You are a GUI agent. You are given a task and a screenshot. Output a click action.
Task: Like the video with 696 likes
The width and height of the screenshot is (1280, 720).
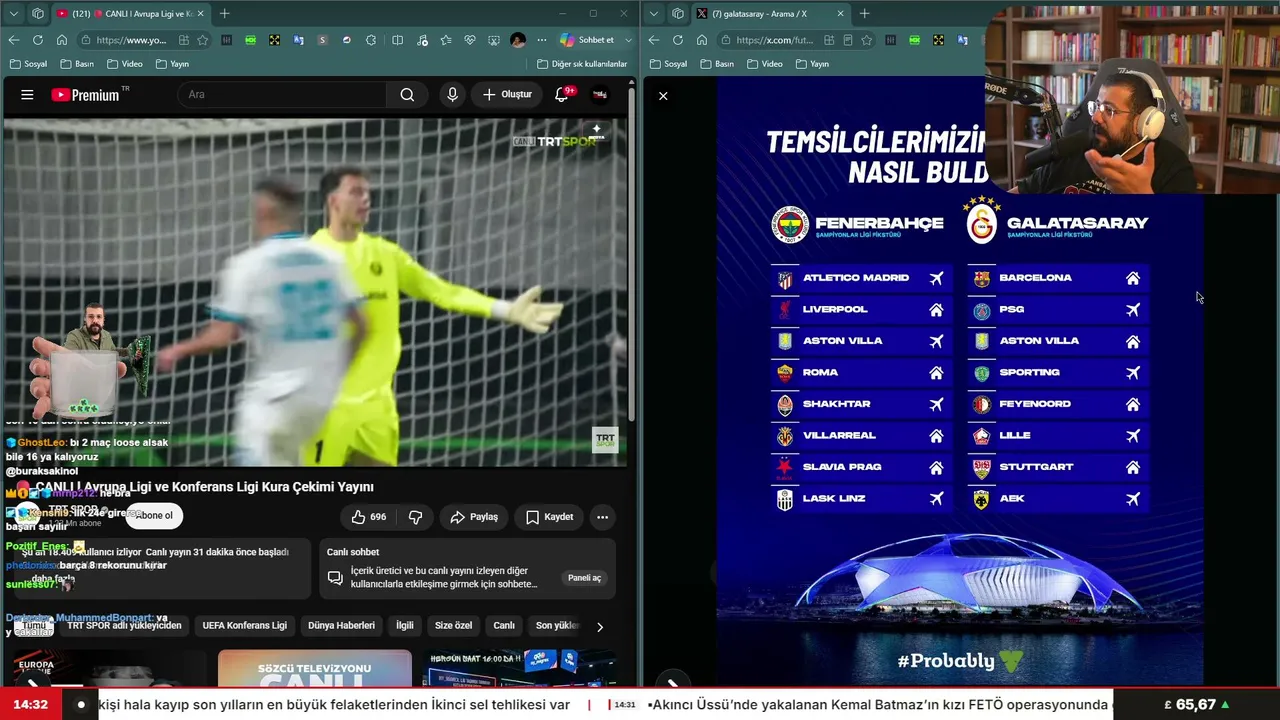369,517
